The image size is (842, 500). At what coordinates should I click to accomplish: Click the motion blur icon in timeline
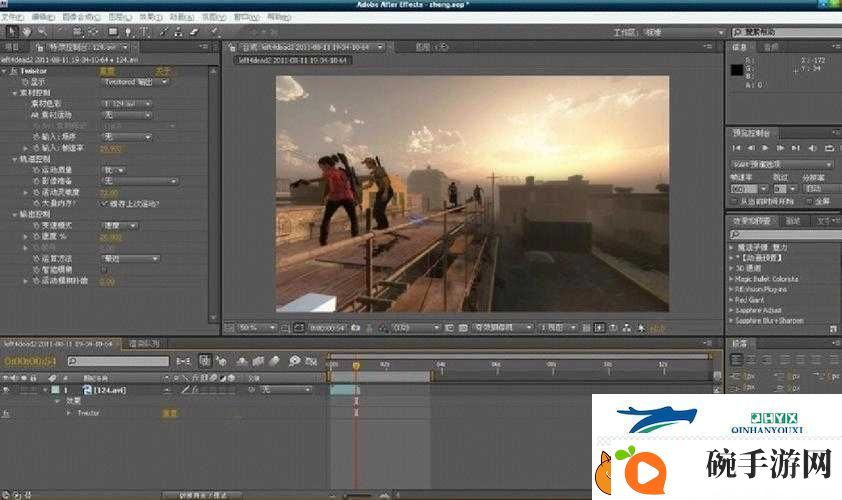tap(274, 361)
